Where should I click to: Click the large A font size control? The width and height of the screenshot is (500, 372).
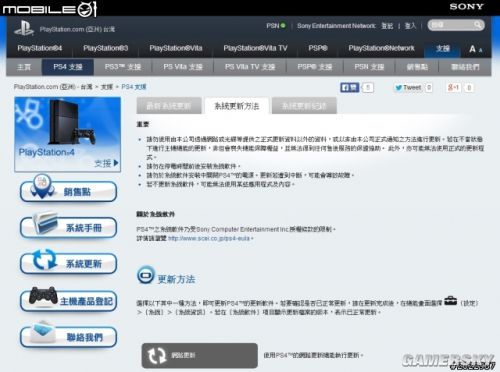472,49
